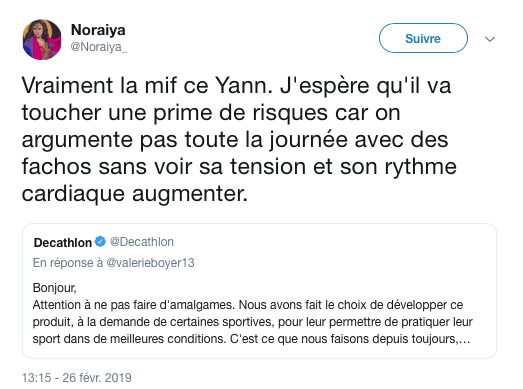
Task: Visit the @Decathlon handle in quoted tweet
Action: [142, 242]
